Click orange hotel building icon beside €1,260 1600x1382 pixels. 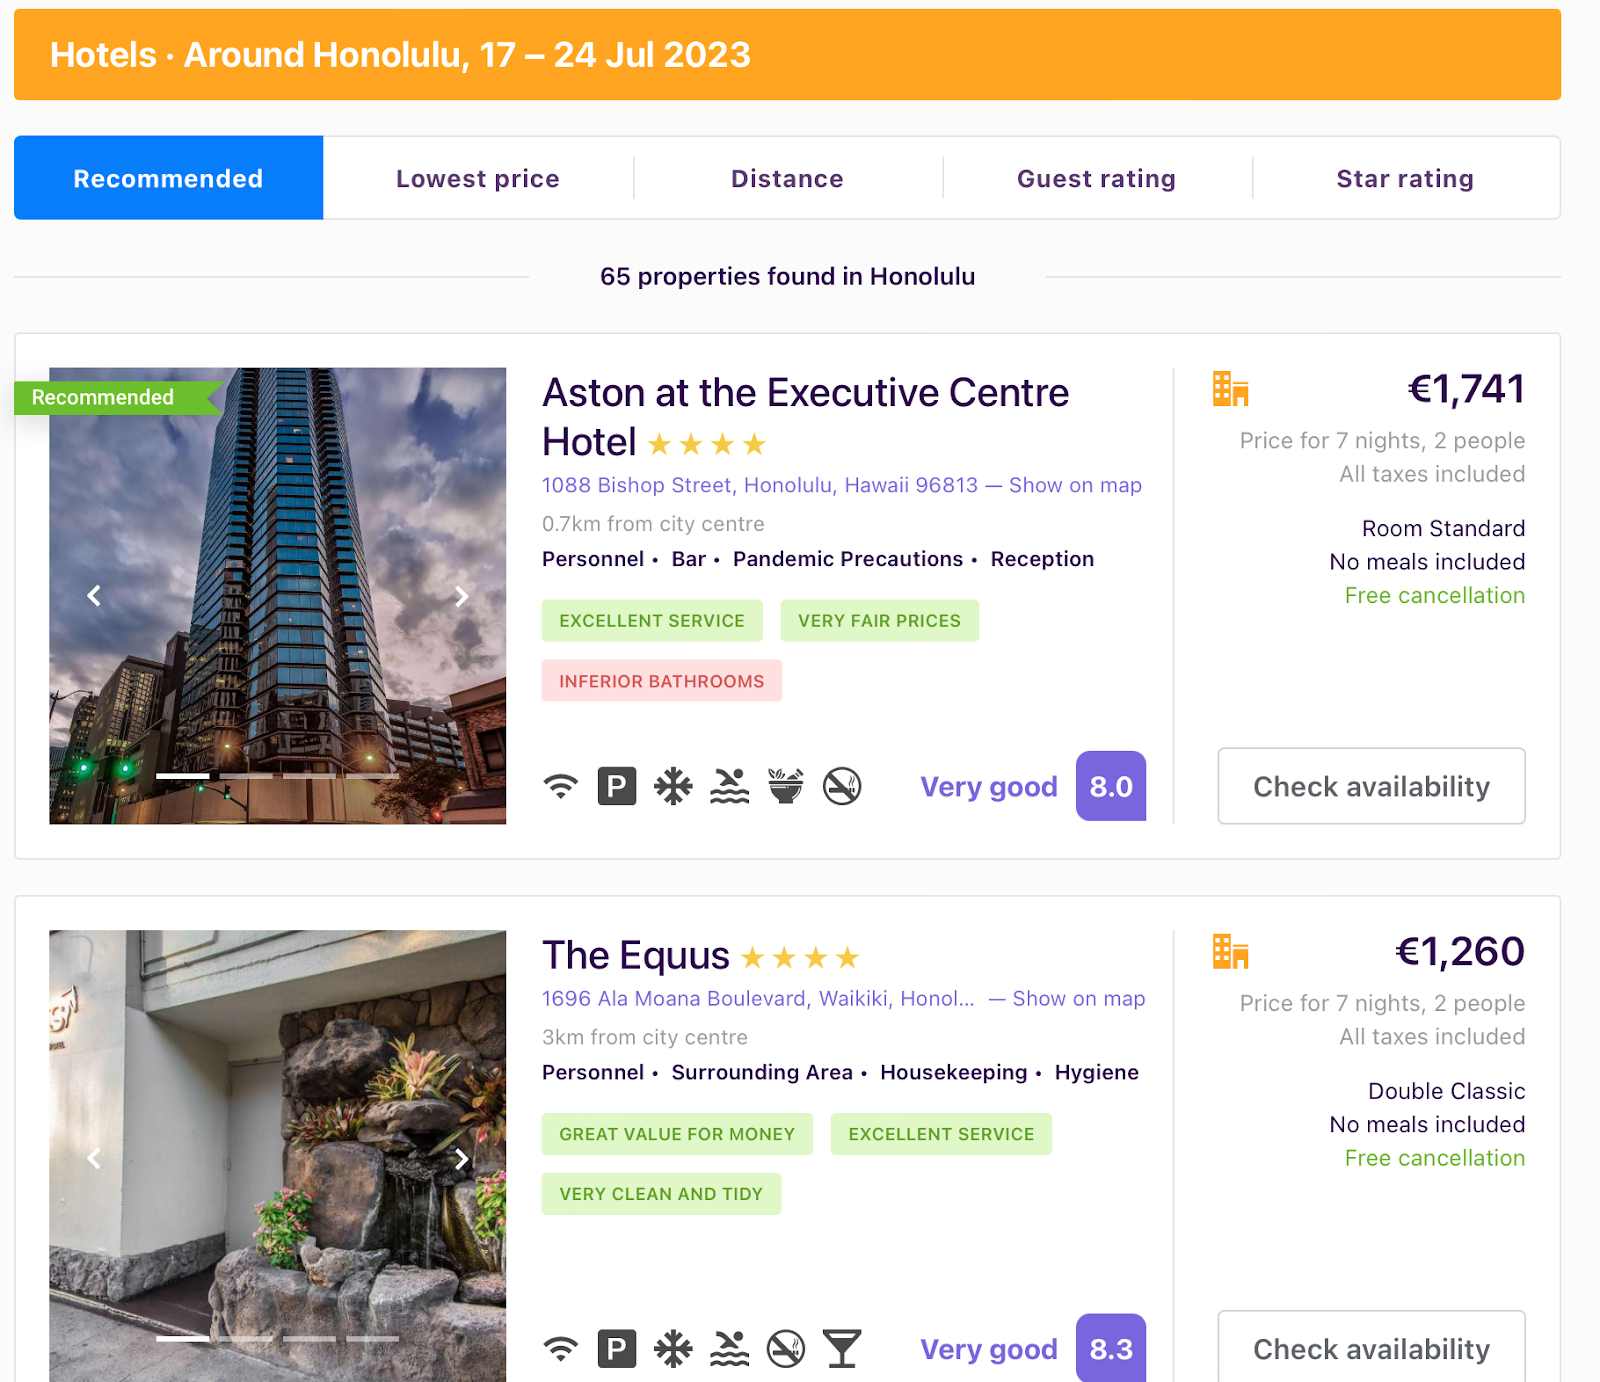1231,951
